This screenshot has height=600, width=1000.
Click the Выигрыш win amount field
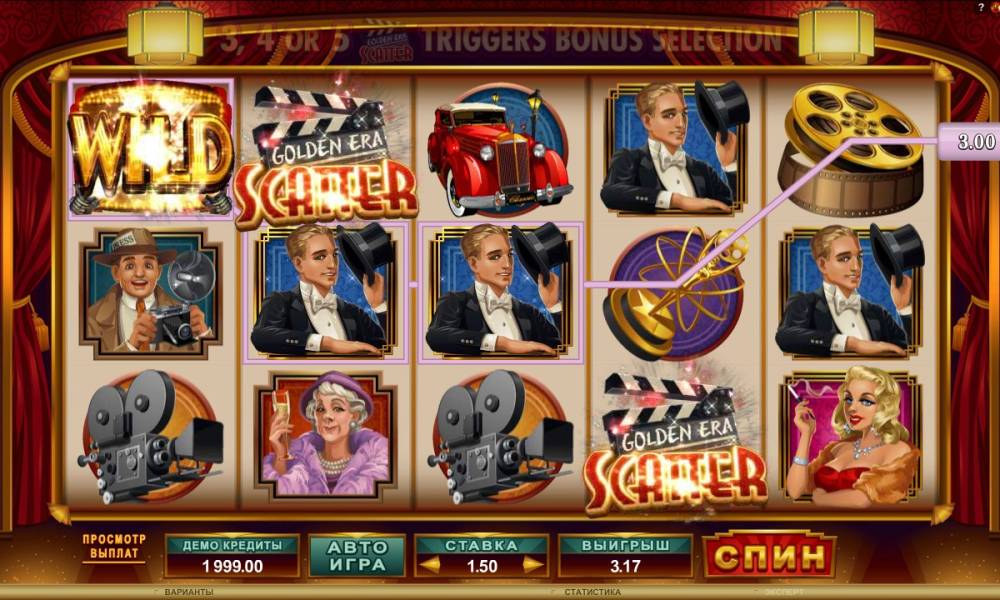(x=625, y=556)
